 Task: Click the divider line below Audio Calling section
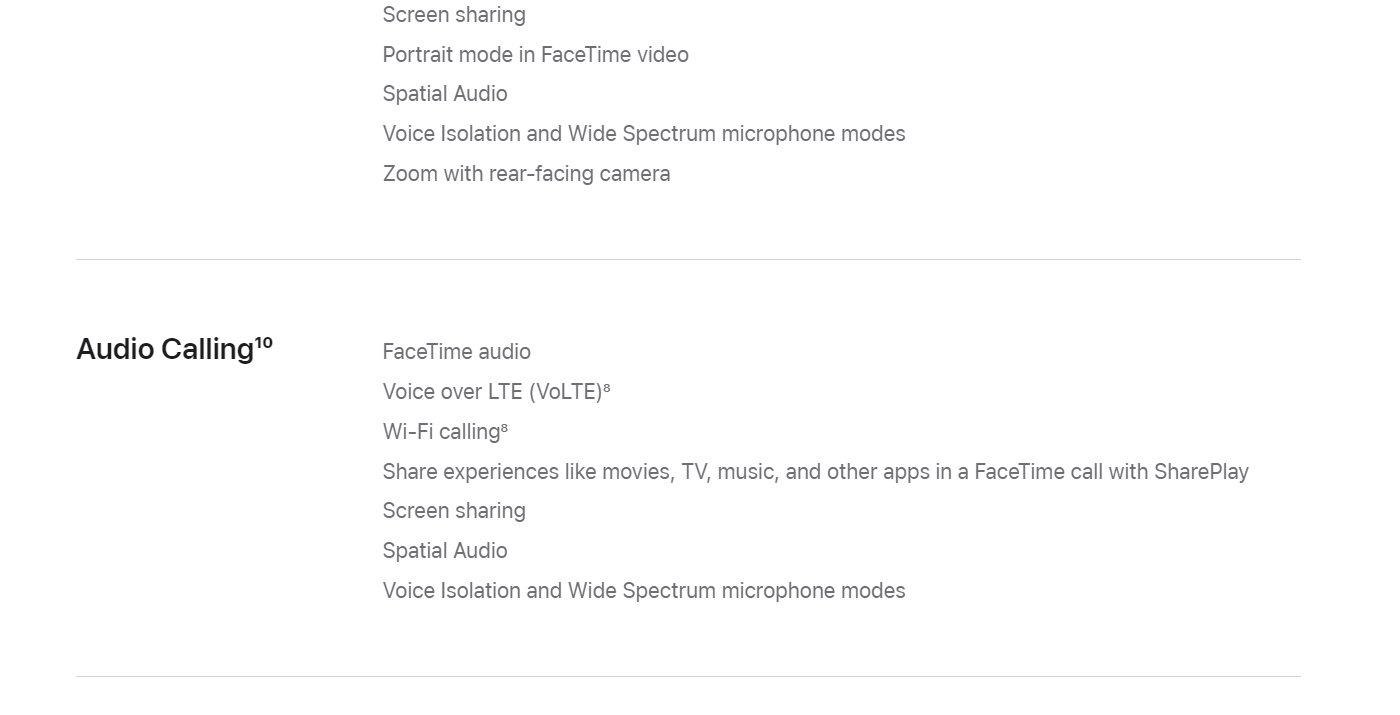pyautogui.click(x=688, y=676)
